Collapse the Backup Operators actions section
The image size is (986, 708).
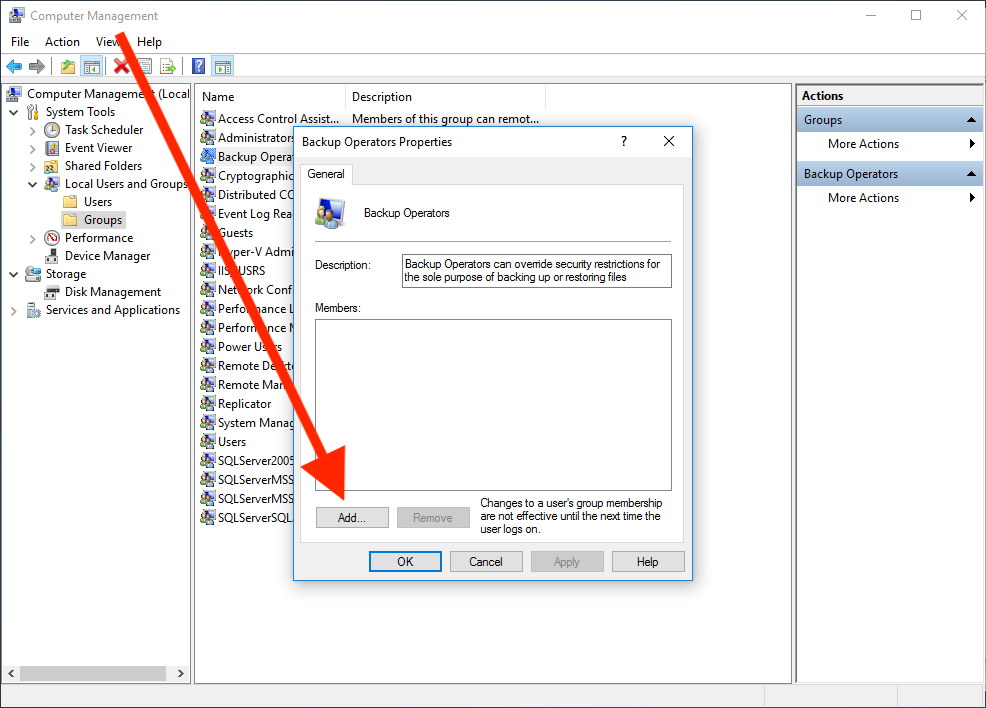point(973,173)
